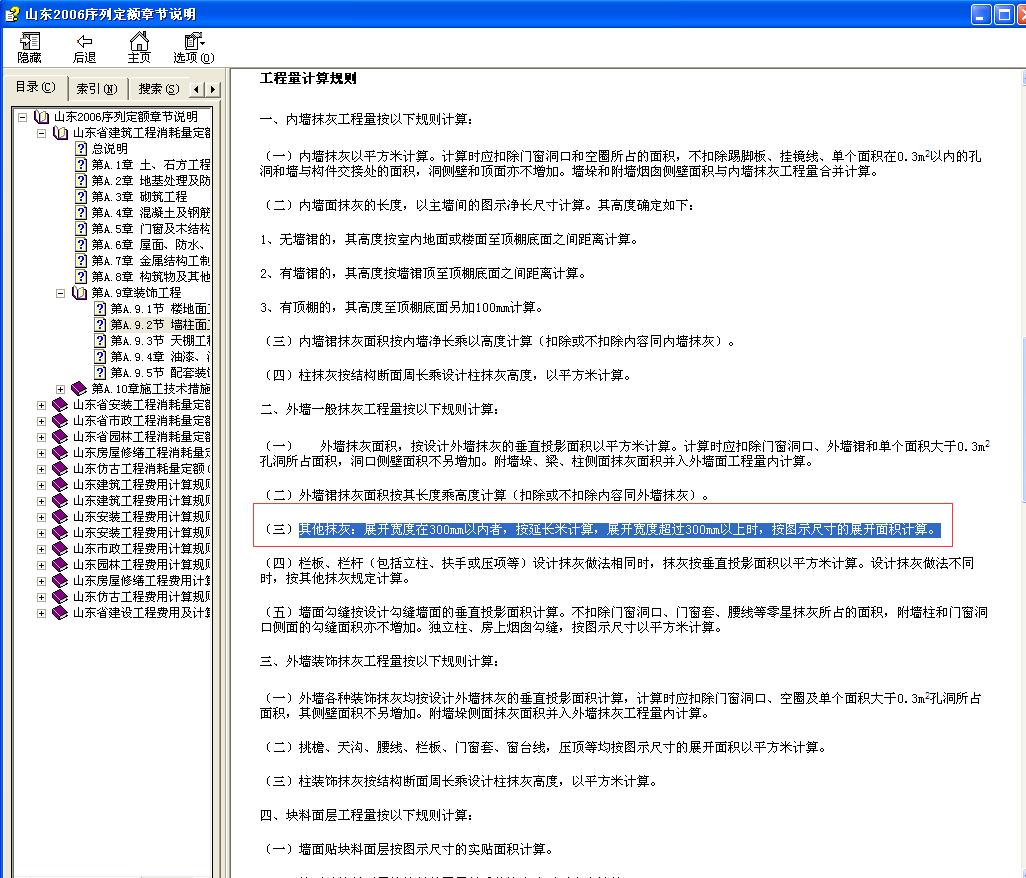Click the open-book icon of 第A.9章装饰工程
Image resolution: width=1026 pixels, height=878 pixels.
tap(79, 292)
